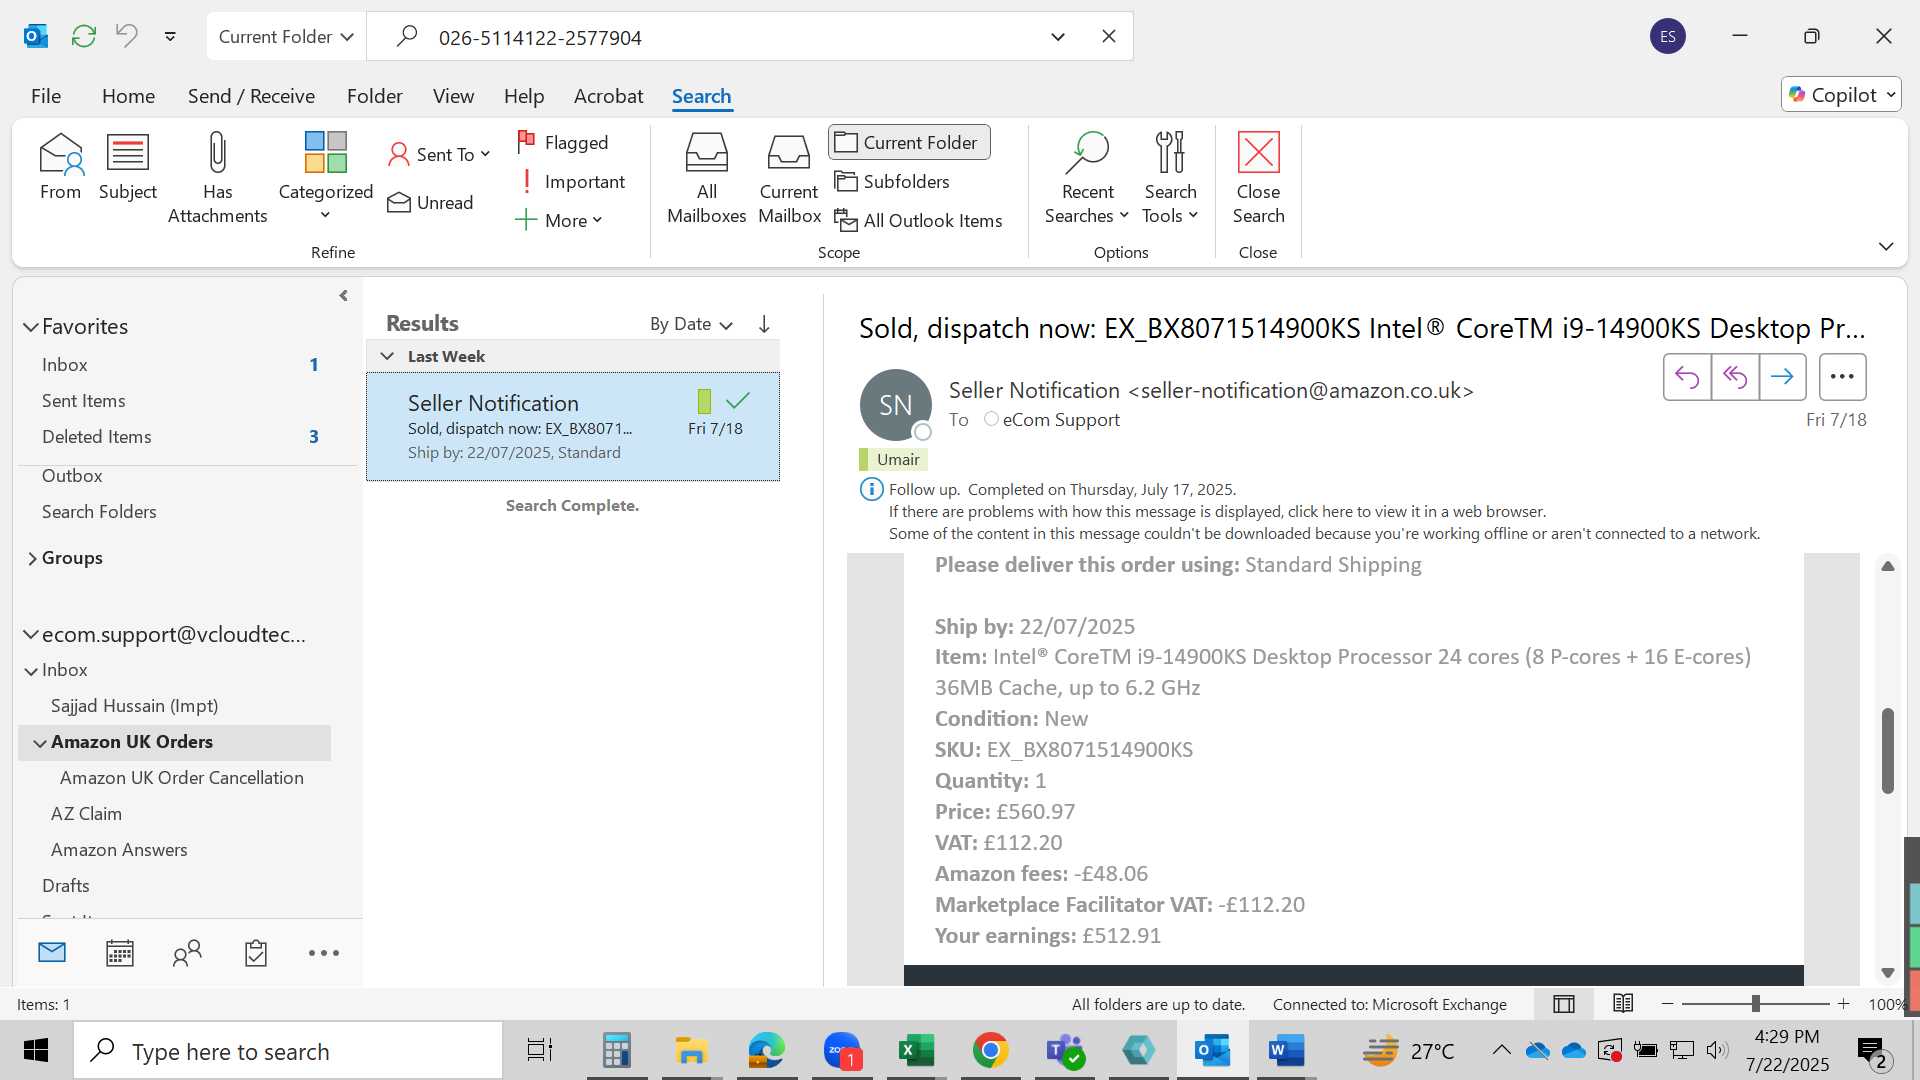This screenshot has height=1080, width=1920.
Task: Click the green category swatch on Seller Notification
Action: (704, 402)
